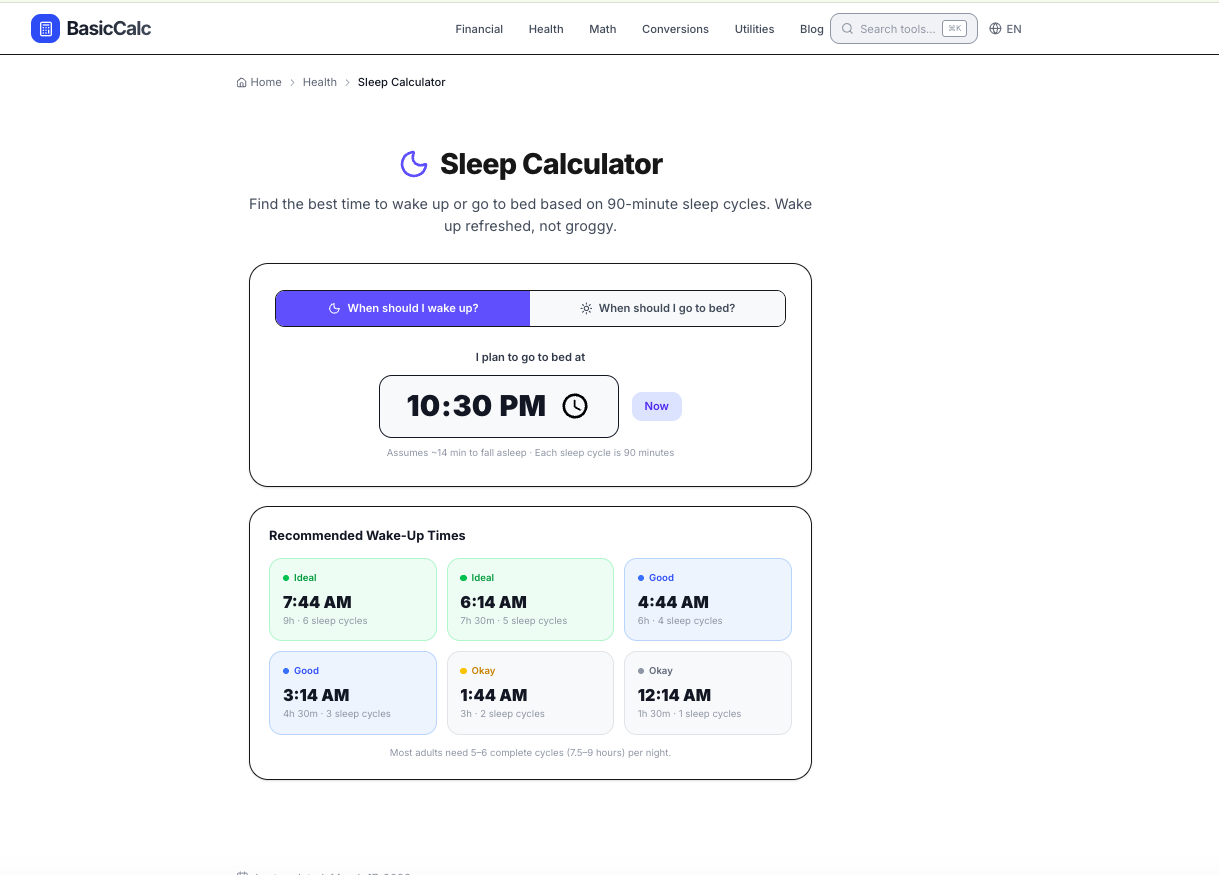Click the moon icon on the wake-up tab

[x=334, y=308]
